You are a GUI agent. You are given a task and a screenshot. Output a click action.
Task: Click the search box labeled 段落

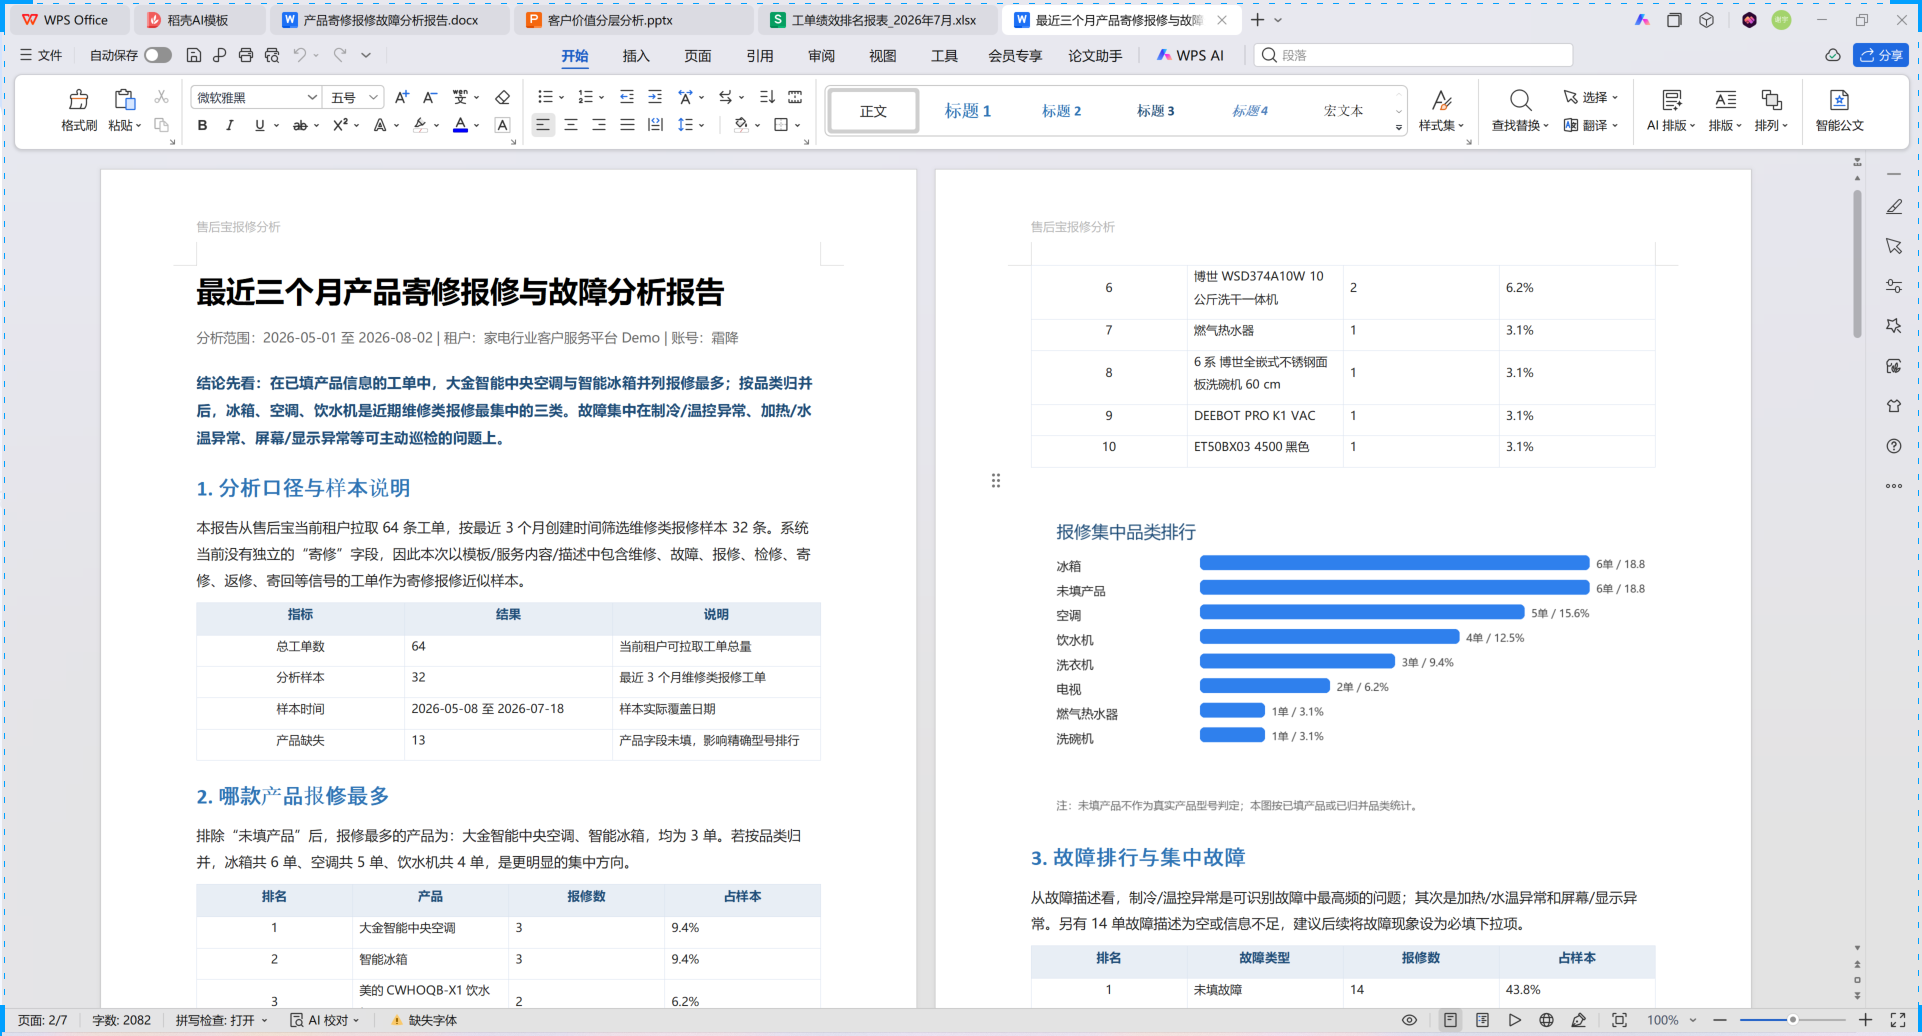click(1414, 55)
